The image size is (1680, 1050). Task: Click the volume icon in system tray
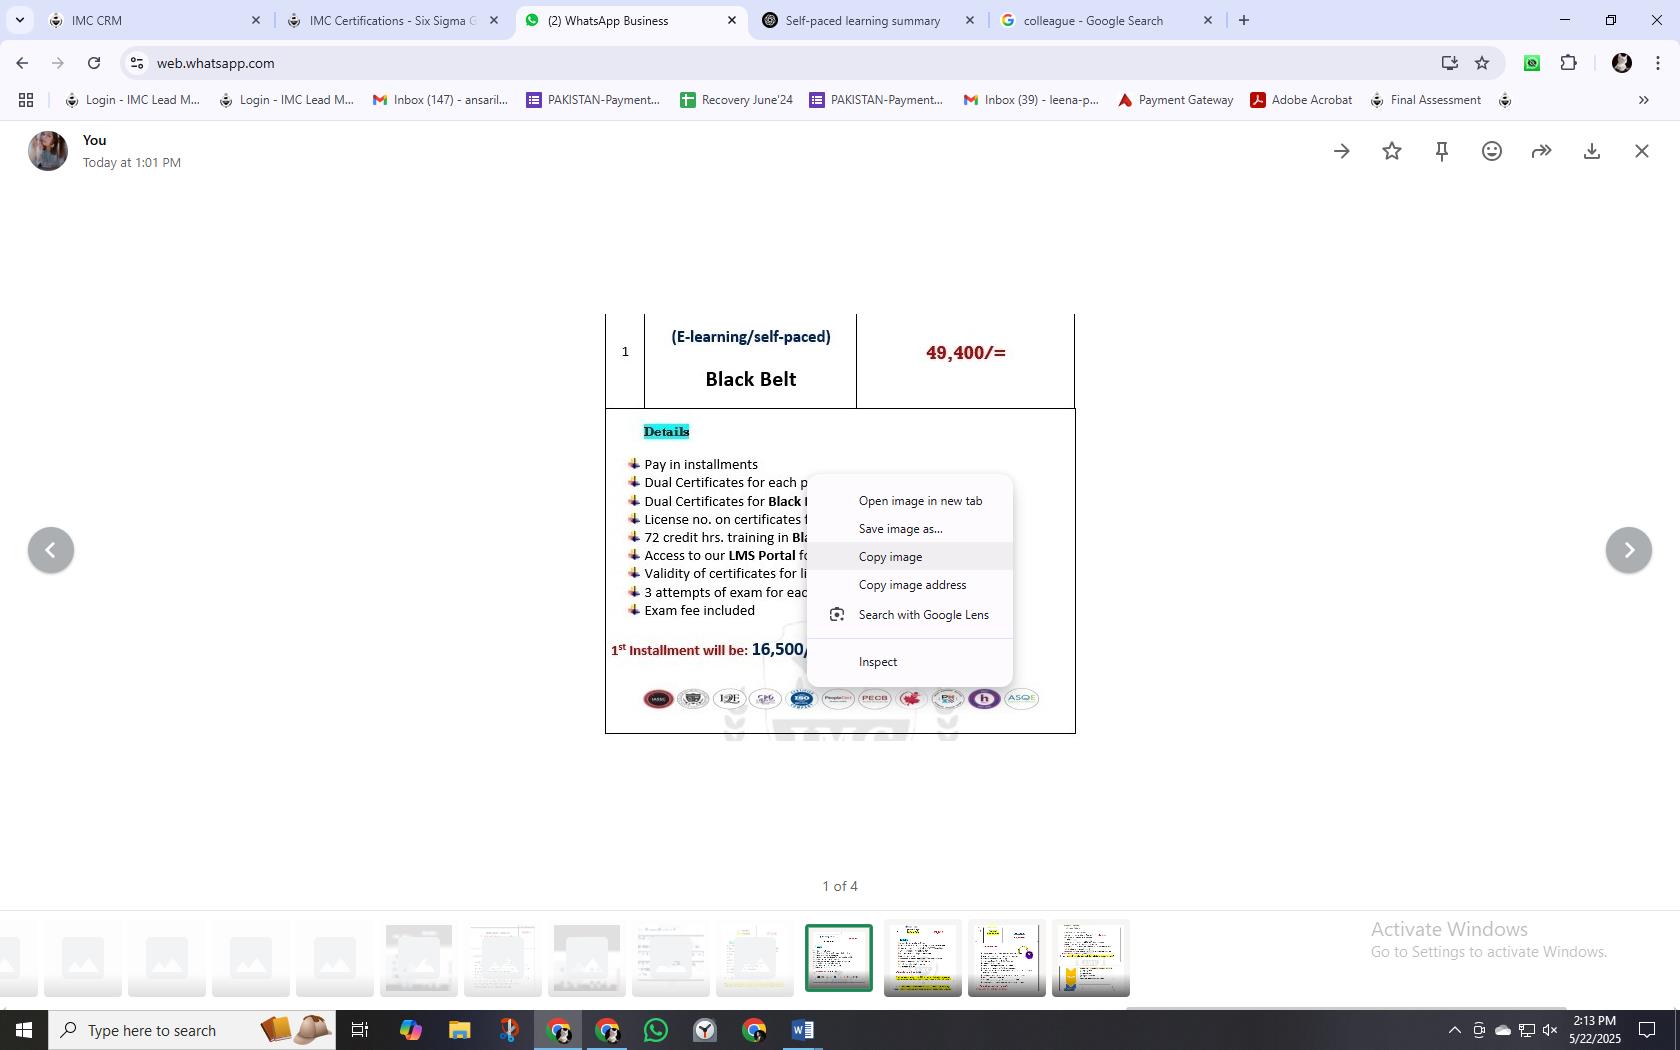pyautogui.click(x=1550, y=1030)
